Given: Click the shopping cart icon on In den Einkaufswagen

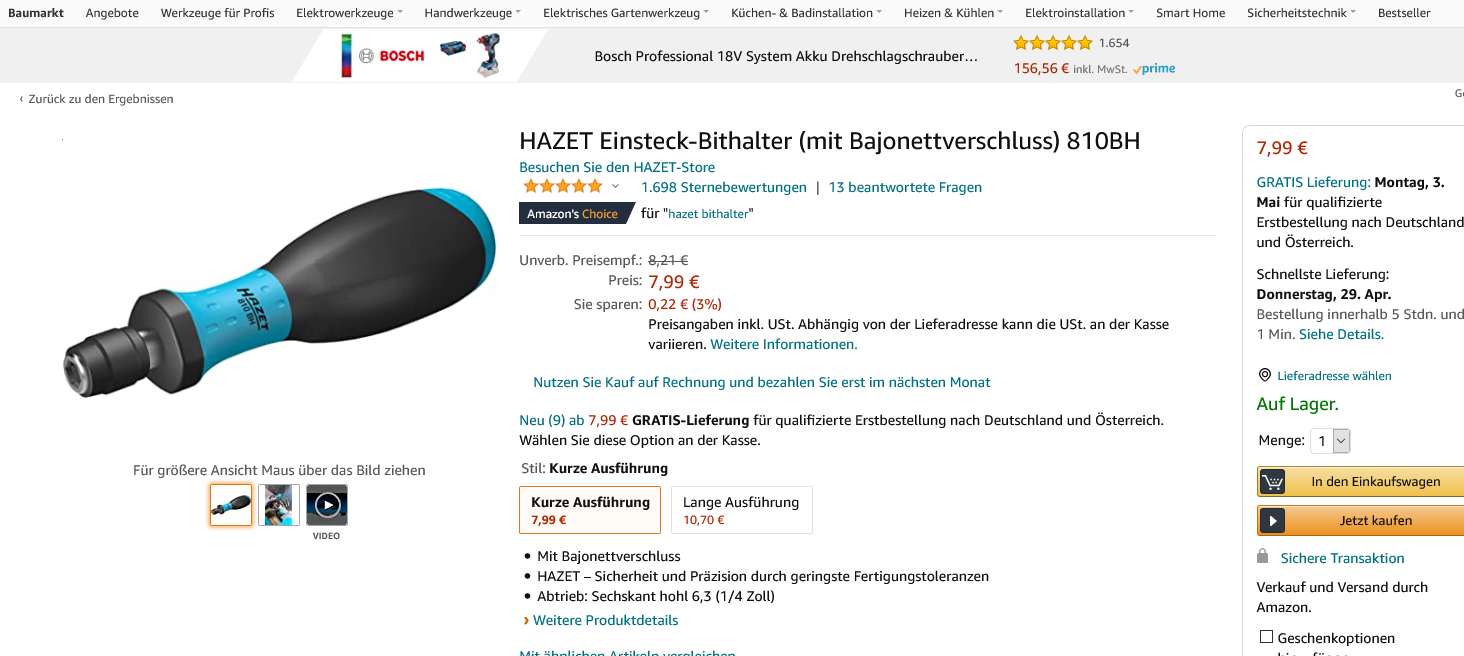Looking at the screenshot, I should 1272,482.
